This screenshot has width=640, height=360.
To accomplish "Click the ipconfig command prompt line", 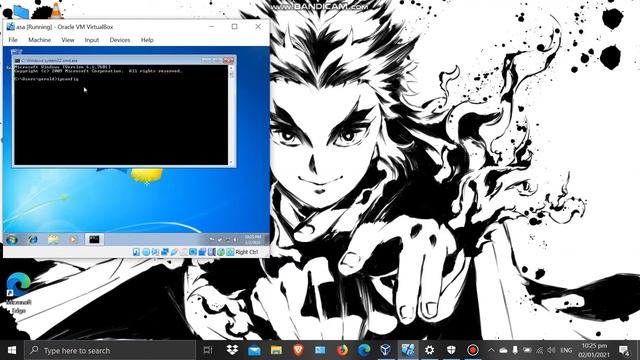I will pyautogui.click(x=46, y=79).
